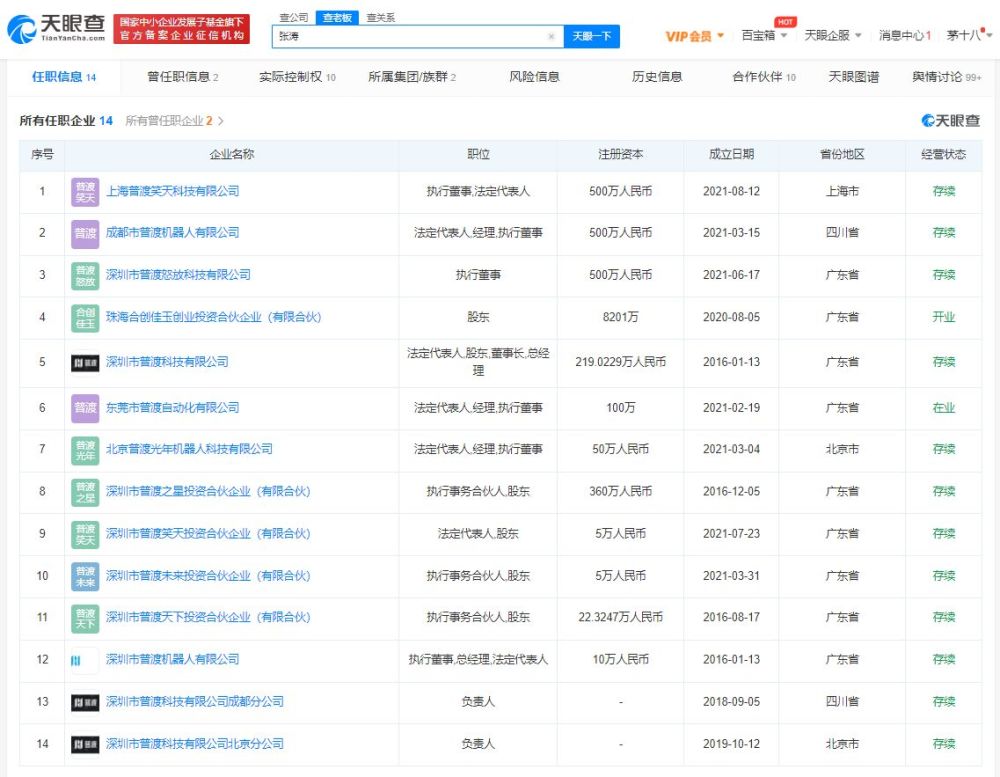Open the 成都市普渡机器人 company logo

tap(85, 233)
